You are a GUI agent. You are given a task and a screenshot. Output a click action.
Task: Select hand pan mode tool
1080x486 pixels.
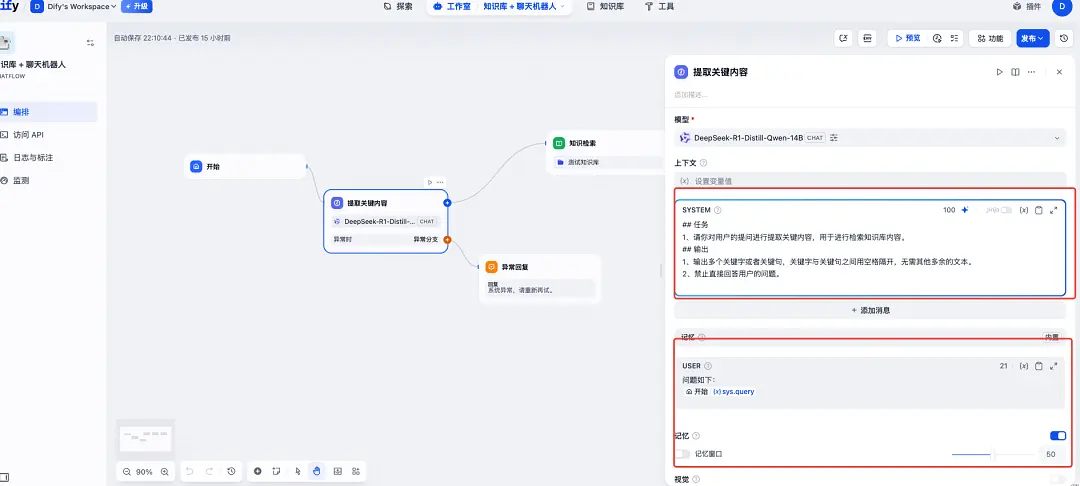point(317,472)
